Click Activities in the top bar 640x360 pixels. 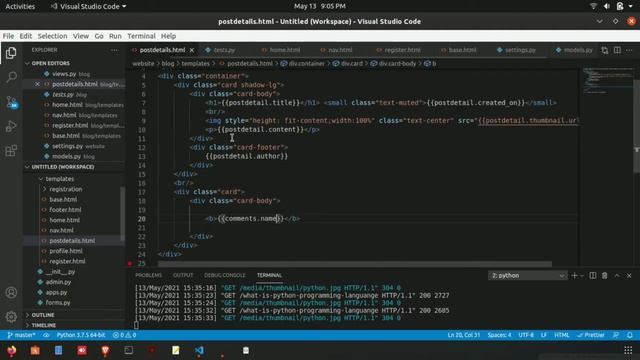[x=20, y=6]
